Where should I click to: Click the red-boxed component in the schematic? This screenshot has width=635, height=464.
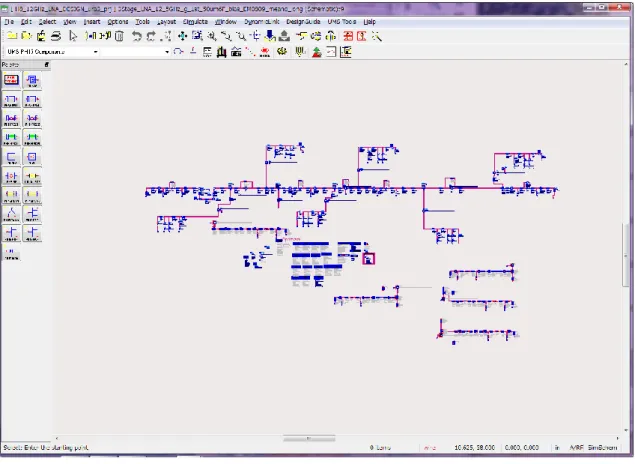pyautogui.click(x=368, y=259)
